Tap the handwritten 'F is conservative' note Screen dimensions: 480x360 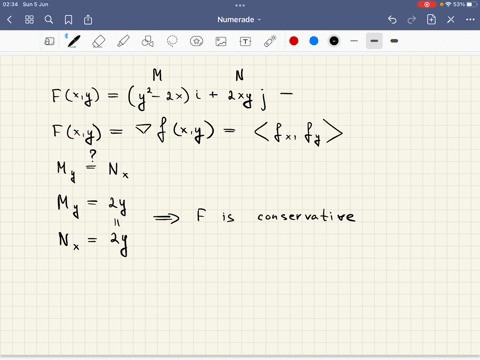(276, 216)
